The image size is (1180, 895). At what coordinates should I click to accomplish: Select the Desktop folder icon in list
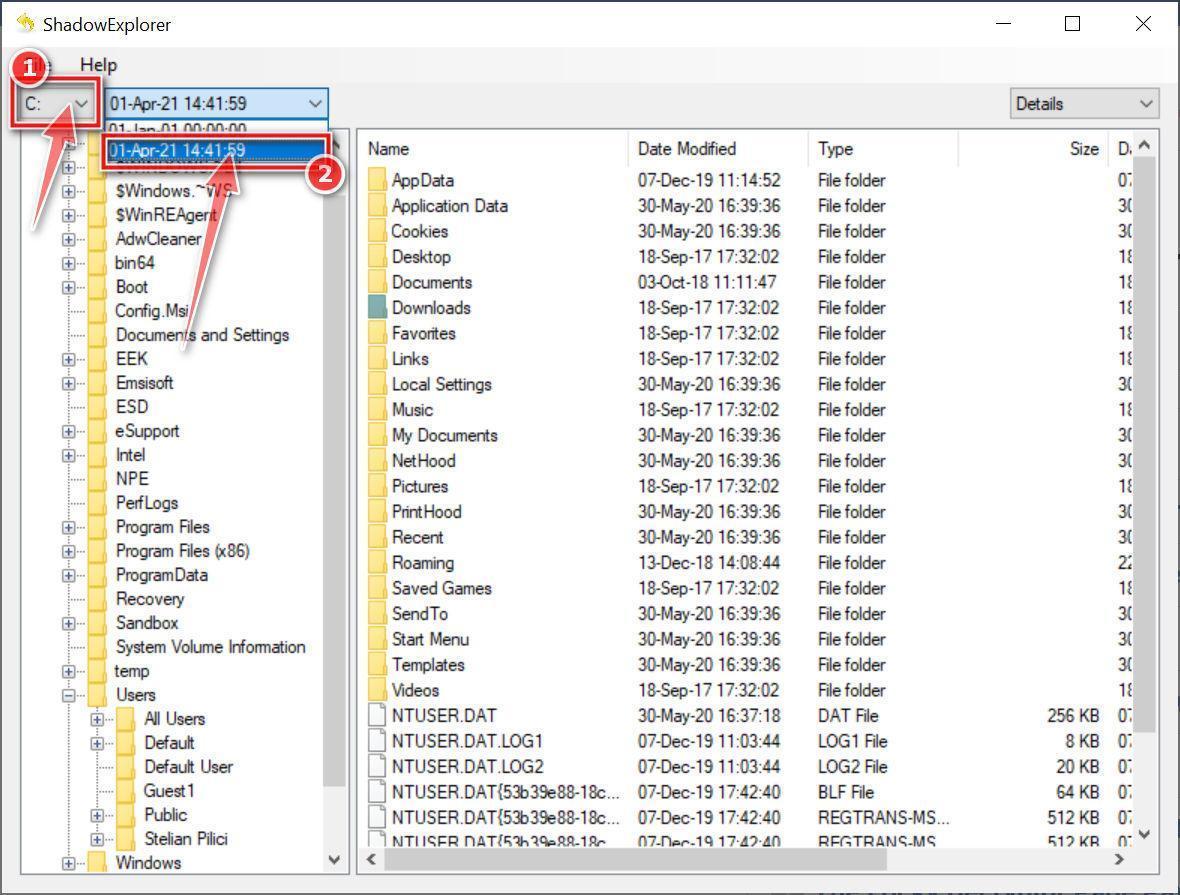click(377, 257)
